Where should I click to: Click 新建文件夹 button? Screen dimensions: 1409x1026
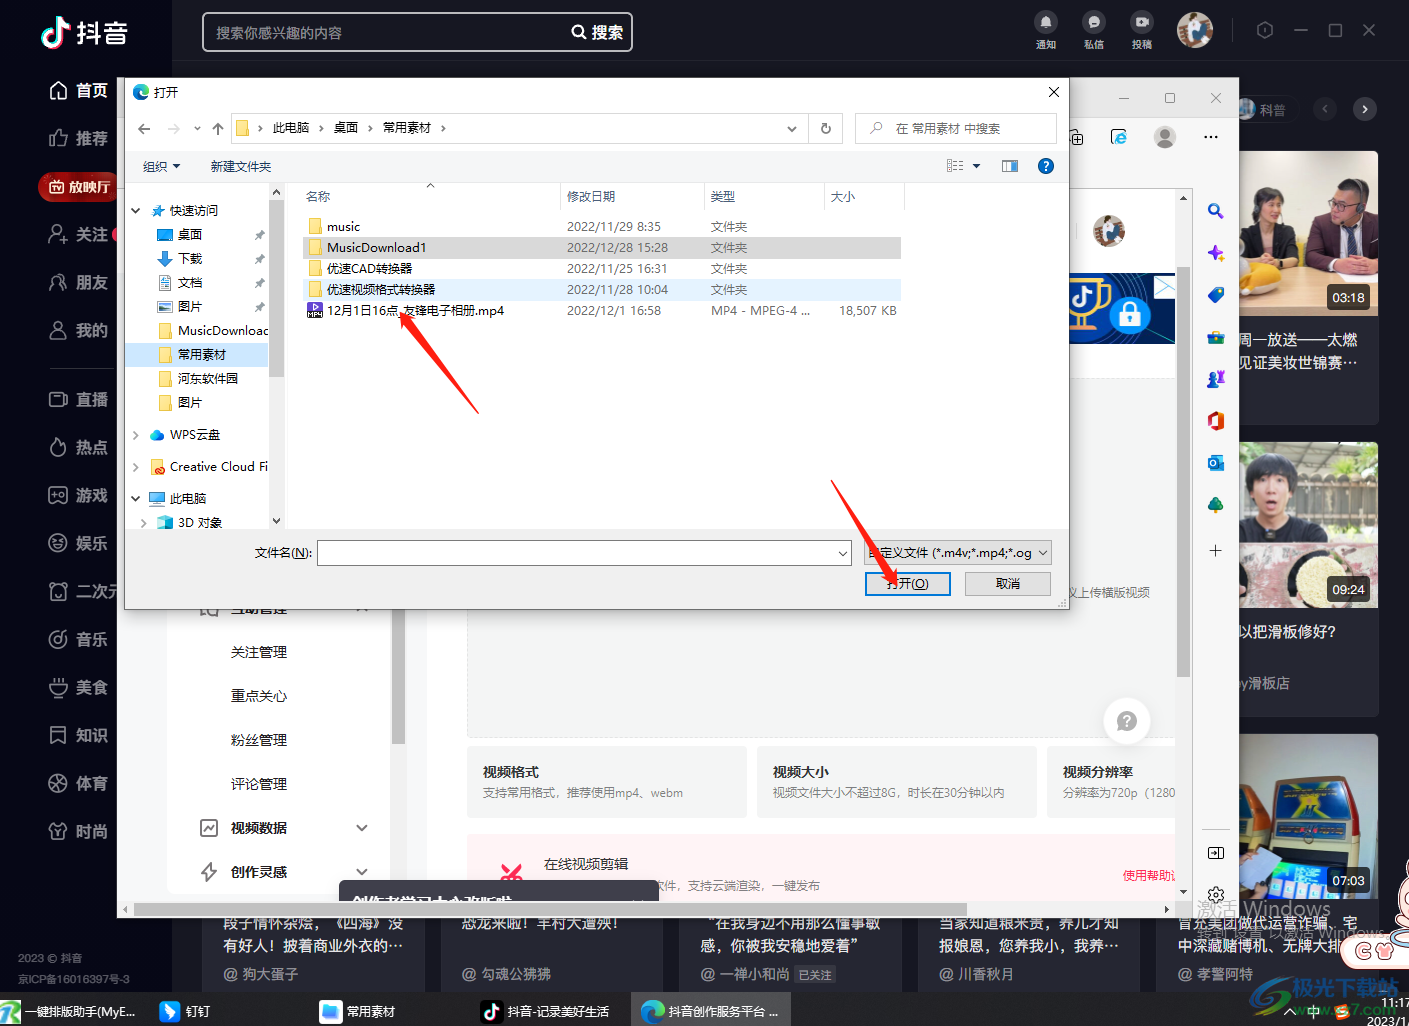click(241, 166)
